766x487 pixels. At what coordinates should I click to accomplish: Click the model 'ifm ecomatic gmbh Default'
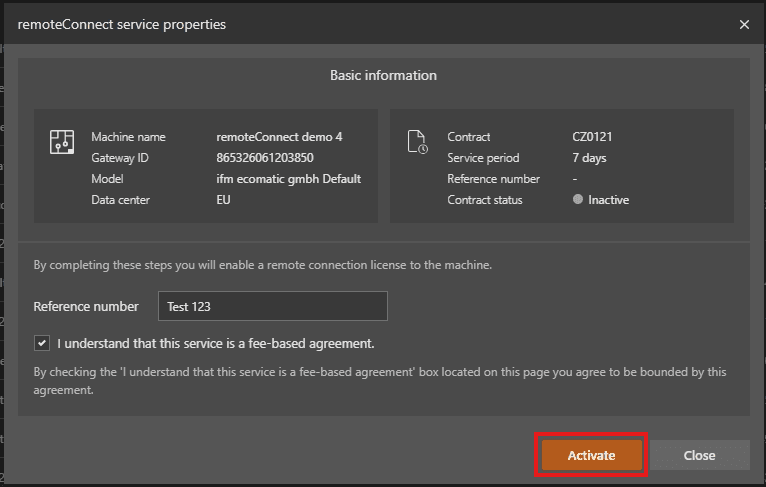click(x=289, y=179)
